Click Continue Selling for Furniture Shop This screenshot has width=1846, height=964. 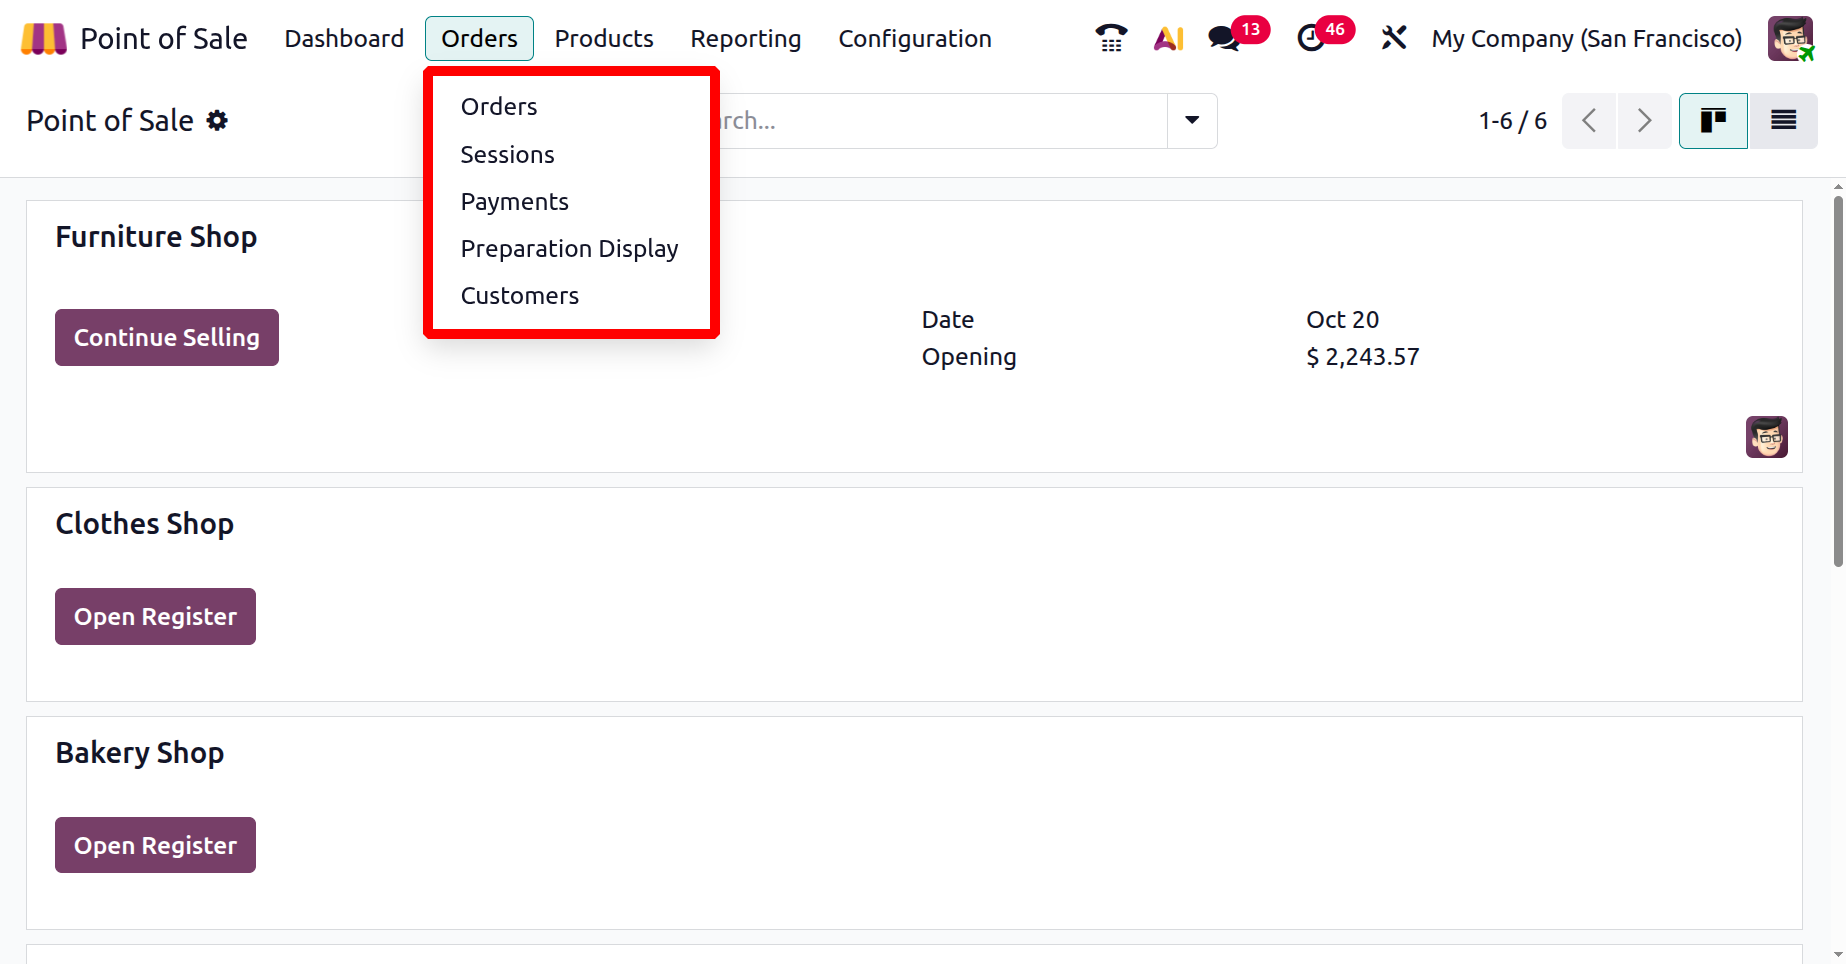point(167,338)
